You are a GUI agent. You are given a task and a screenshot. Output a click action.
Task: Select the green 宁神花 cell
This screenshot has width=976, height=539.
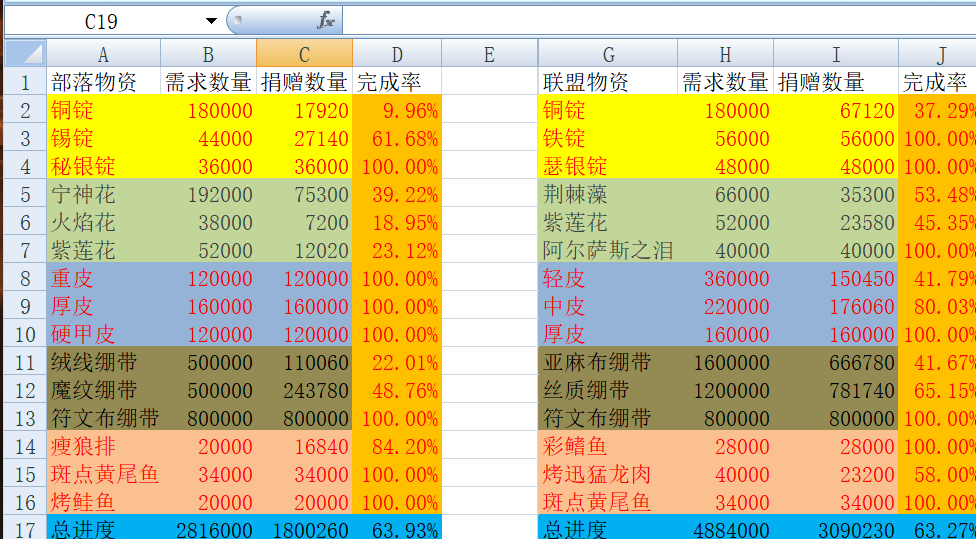point(103,194)
